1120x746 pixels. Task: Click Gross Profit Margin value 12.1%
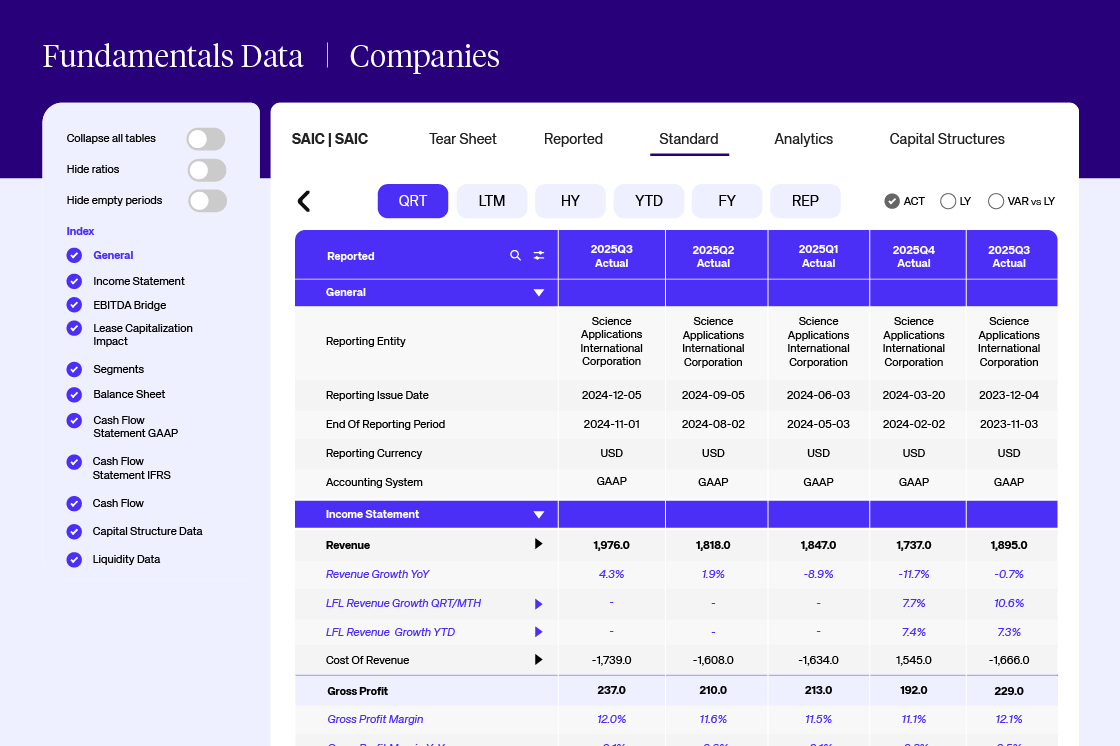(x=1009, y=720)
